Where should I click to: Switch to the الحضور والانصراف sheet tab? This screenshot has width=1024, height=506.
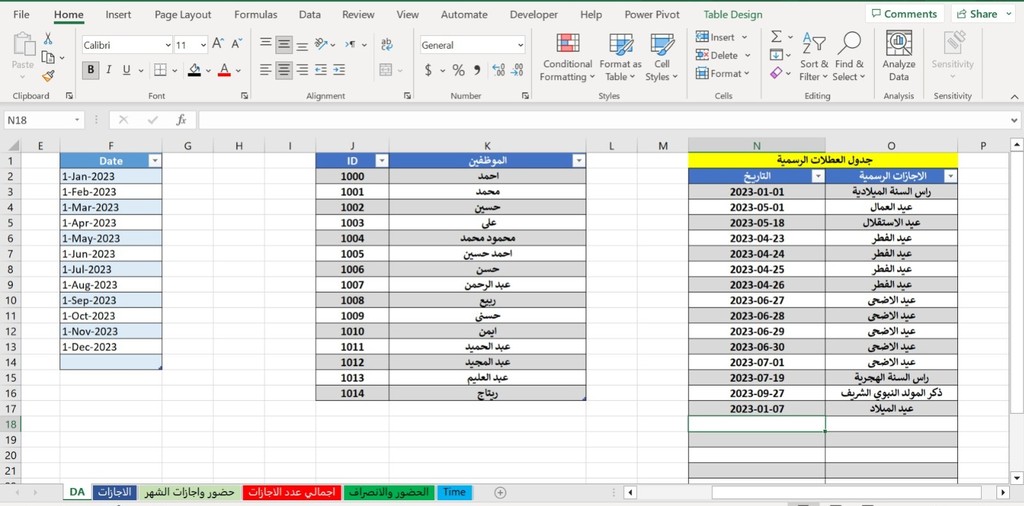pos(389,492)
